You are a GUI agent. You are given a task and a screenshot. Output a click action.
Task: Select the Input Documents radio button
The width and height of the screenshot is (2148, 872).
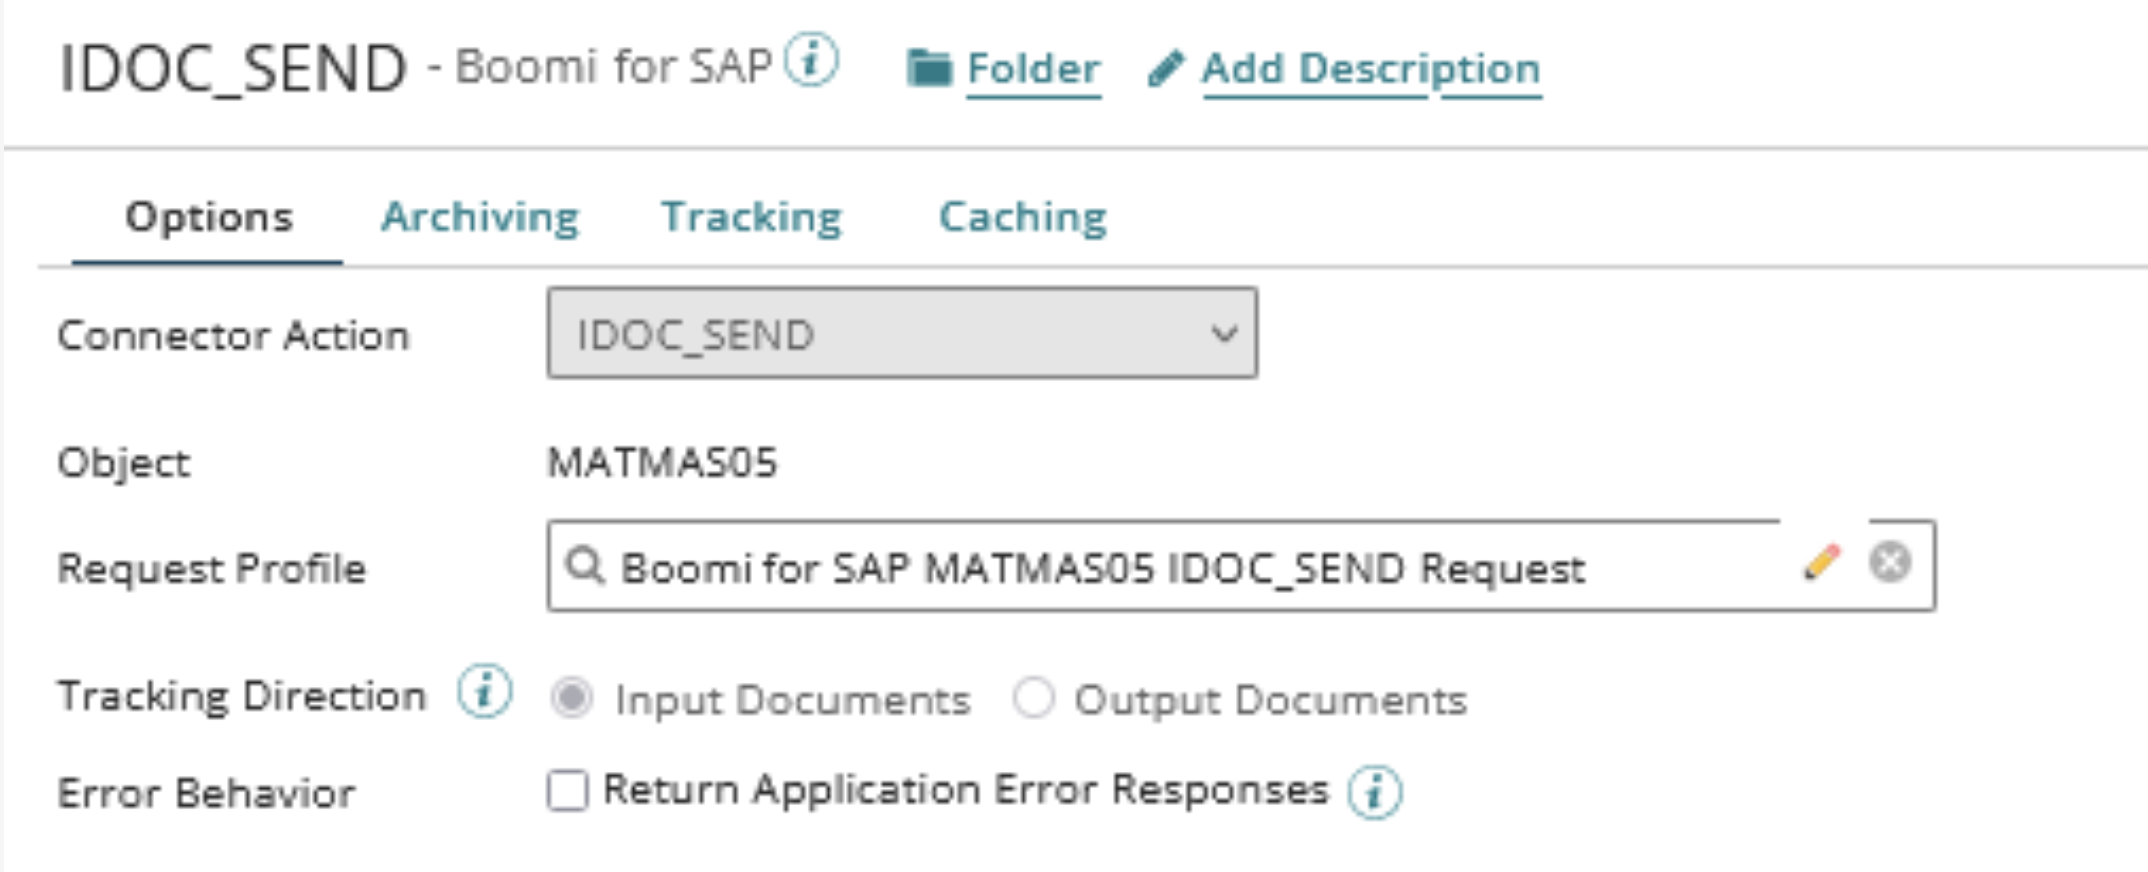(572, 698)
